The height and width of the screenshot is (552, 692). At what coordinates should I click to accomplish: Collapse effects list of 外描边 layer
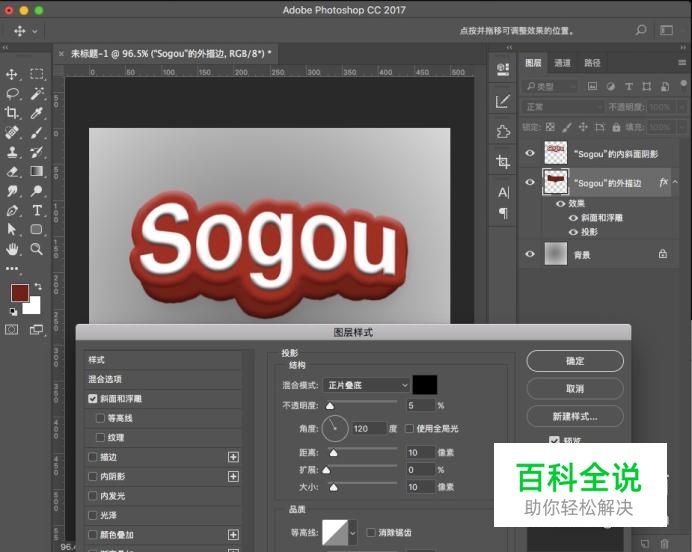pyautogui.click(x=675, y=182)
